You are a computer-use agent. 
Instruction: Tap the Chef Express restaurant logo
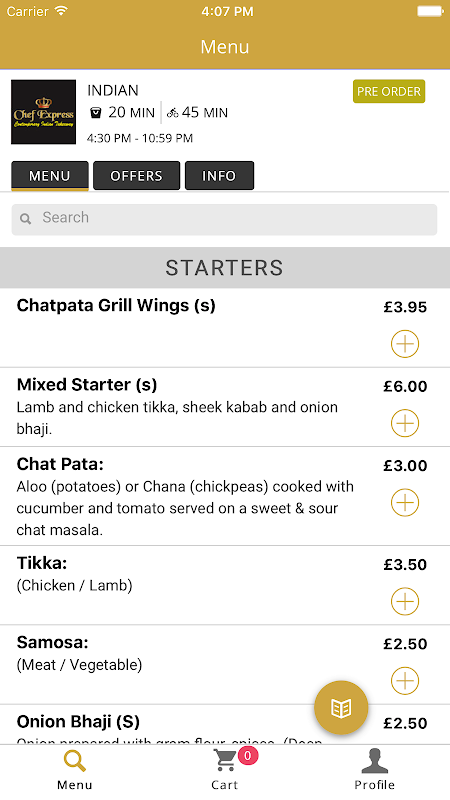tap(43, 112)
